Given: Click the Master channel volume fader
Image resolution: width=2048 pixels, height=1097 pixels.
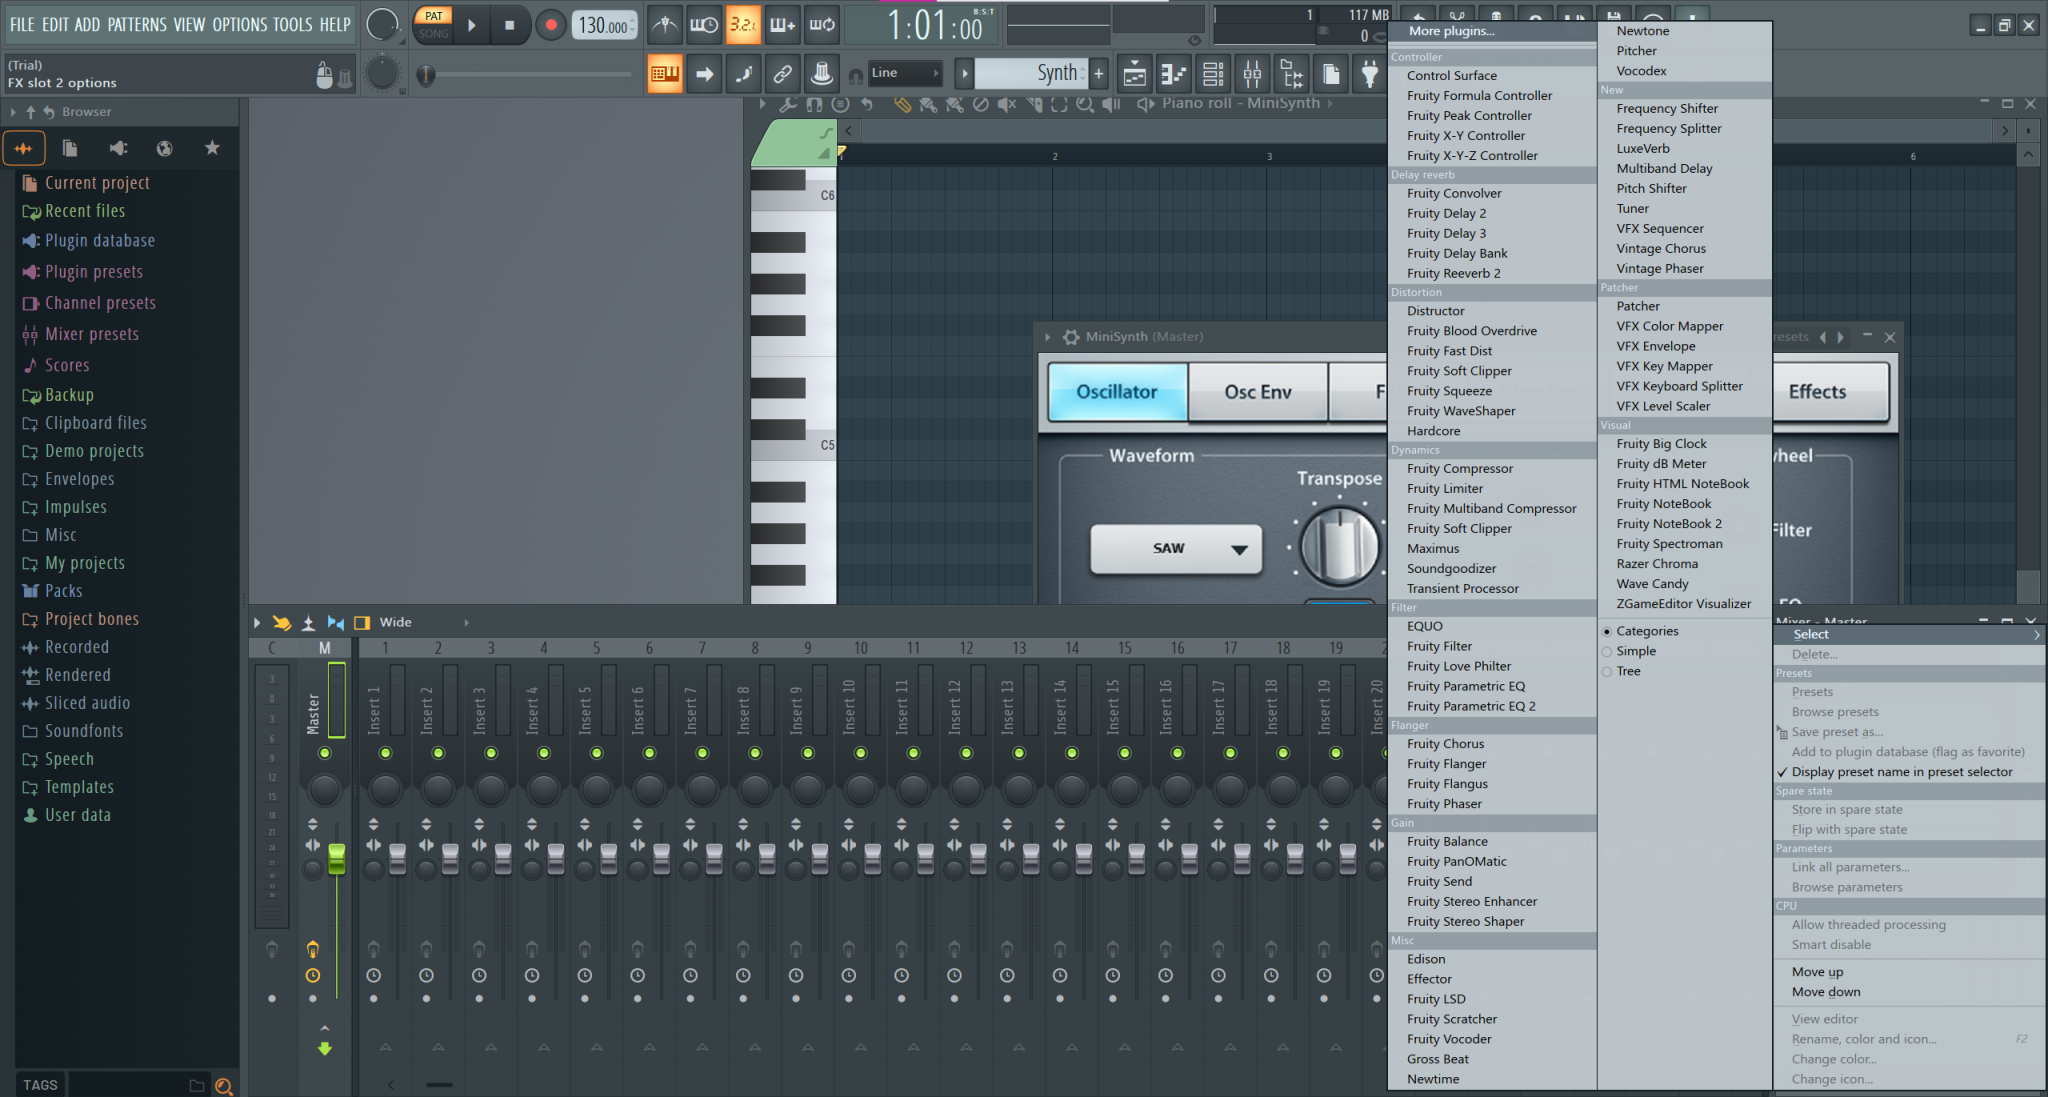Looking at the screenshot, I should click(336, 856).
